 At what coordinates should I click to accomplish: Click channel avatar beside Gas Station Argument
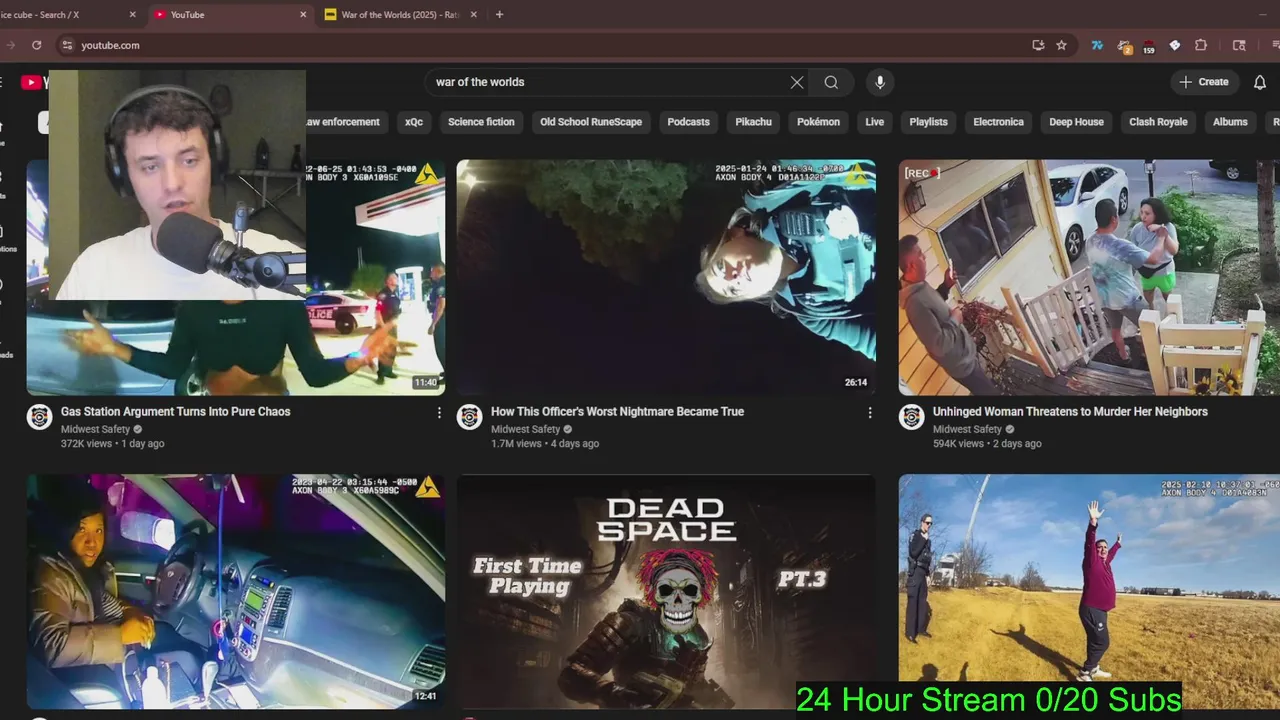tap(39, 417)
